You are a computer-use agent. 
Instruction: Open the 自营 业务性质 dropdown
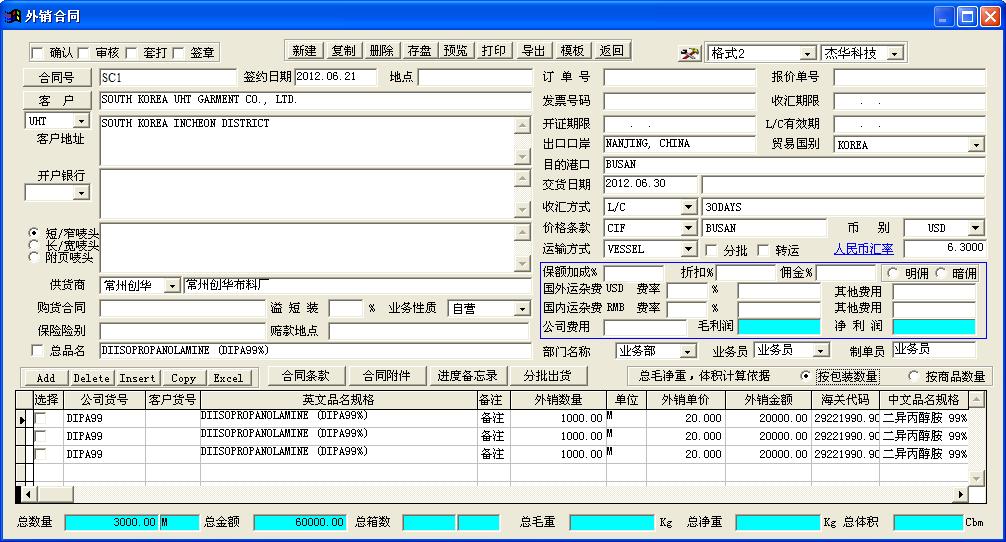[x=522, y=309]
